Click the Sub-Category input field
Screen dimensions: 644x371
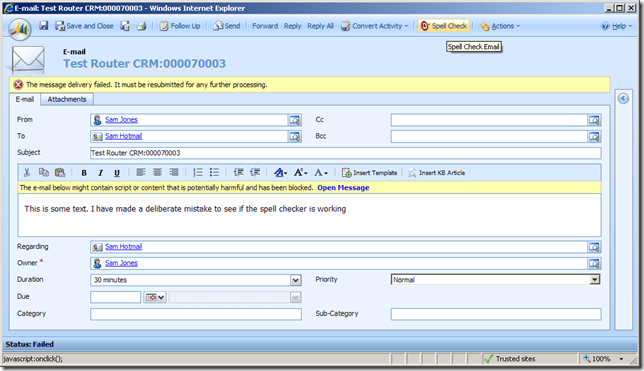click(x=496, y=314)
